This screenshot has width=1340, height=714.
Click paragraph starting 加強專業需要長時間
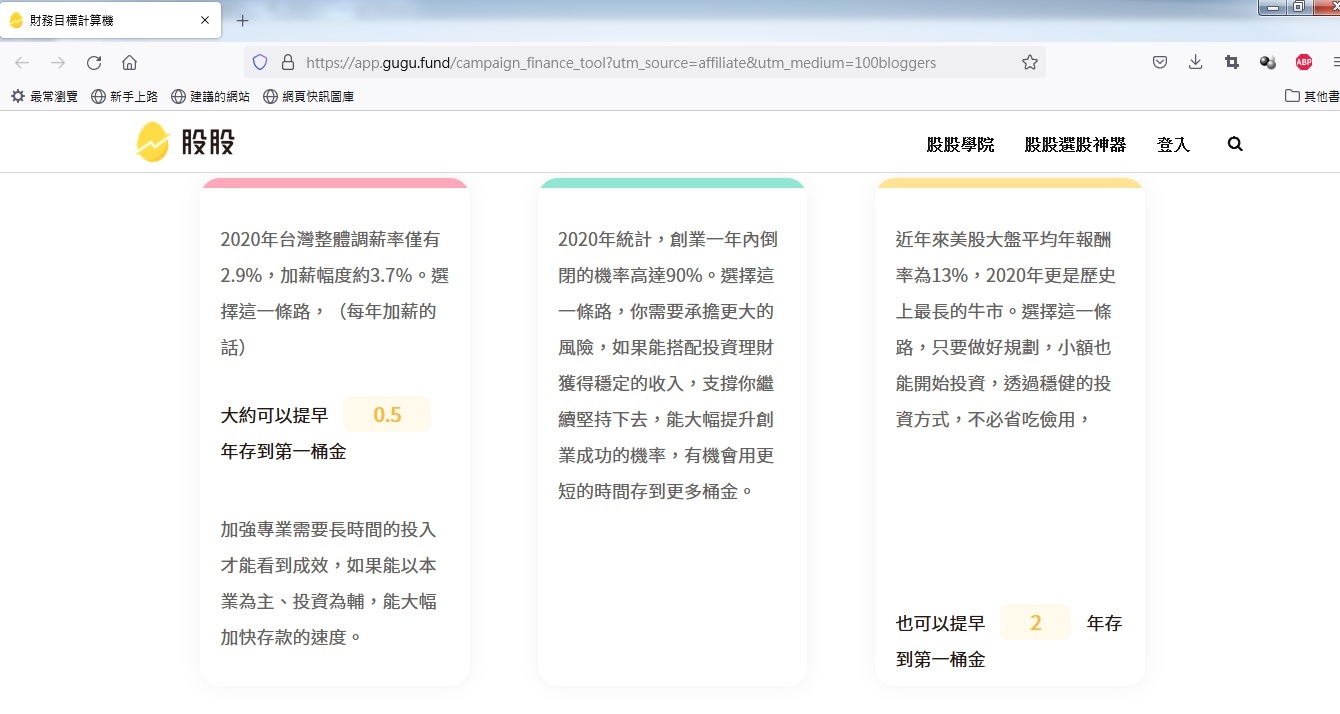point(329,583)
